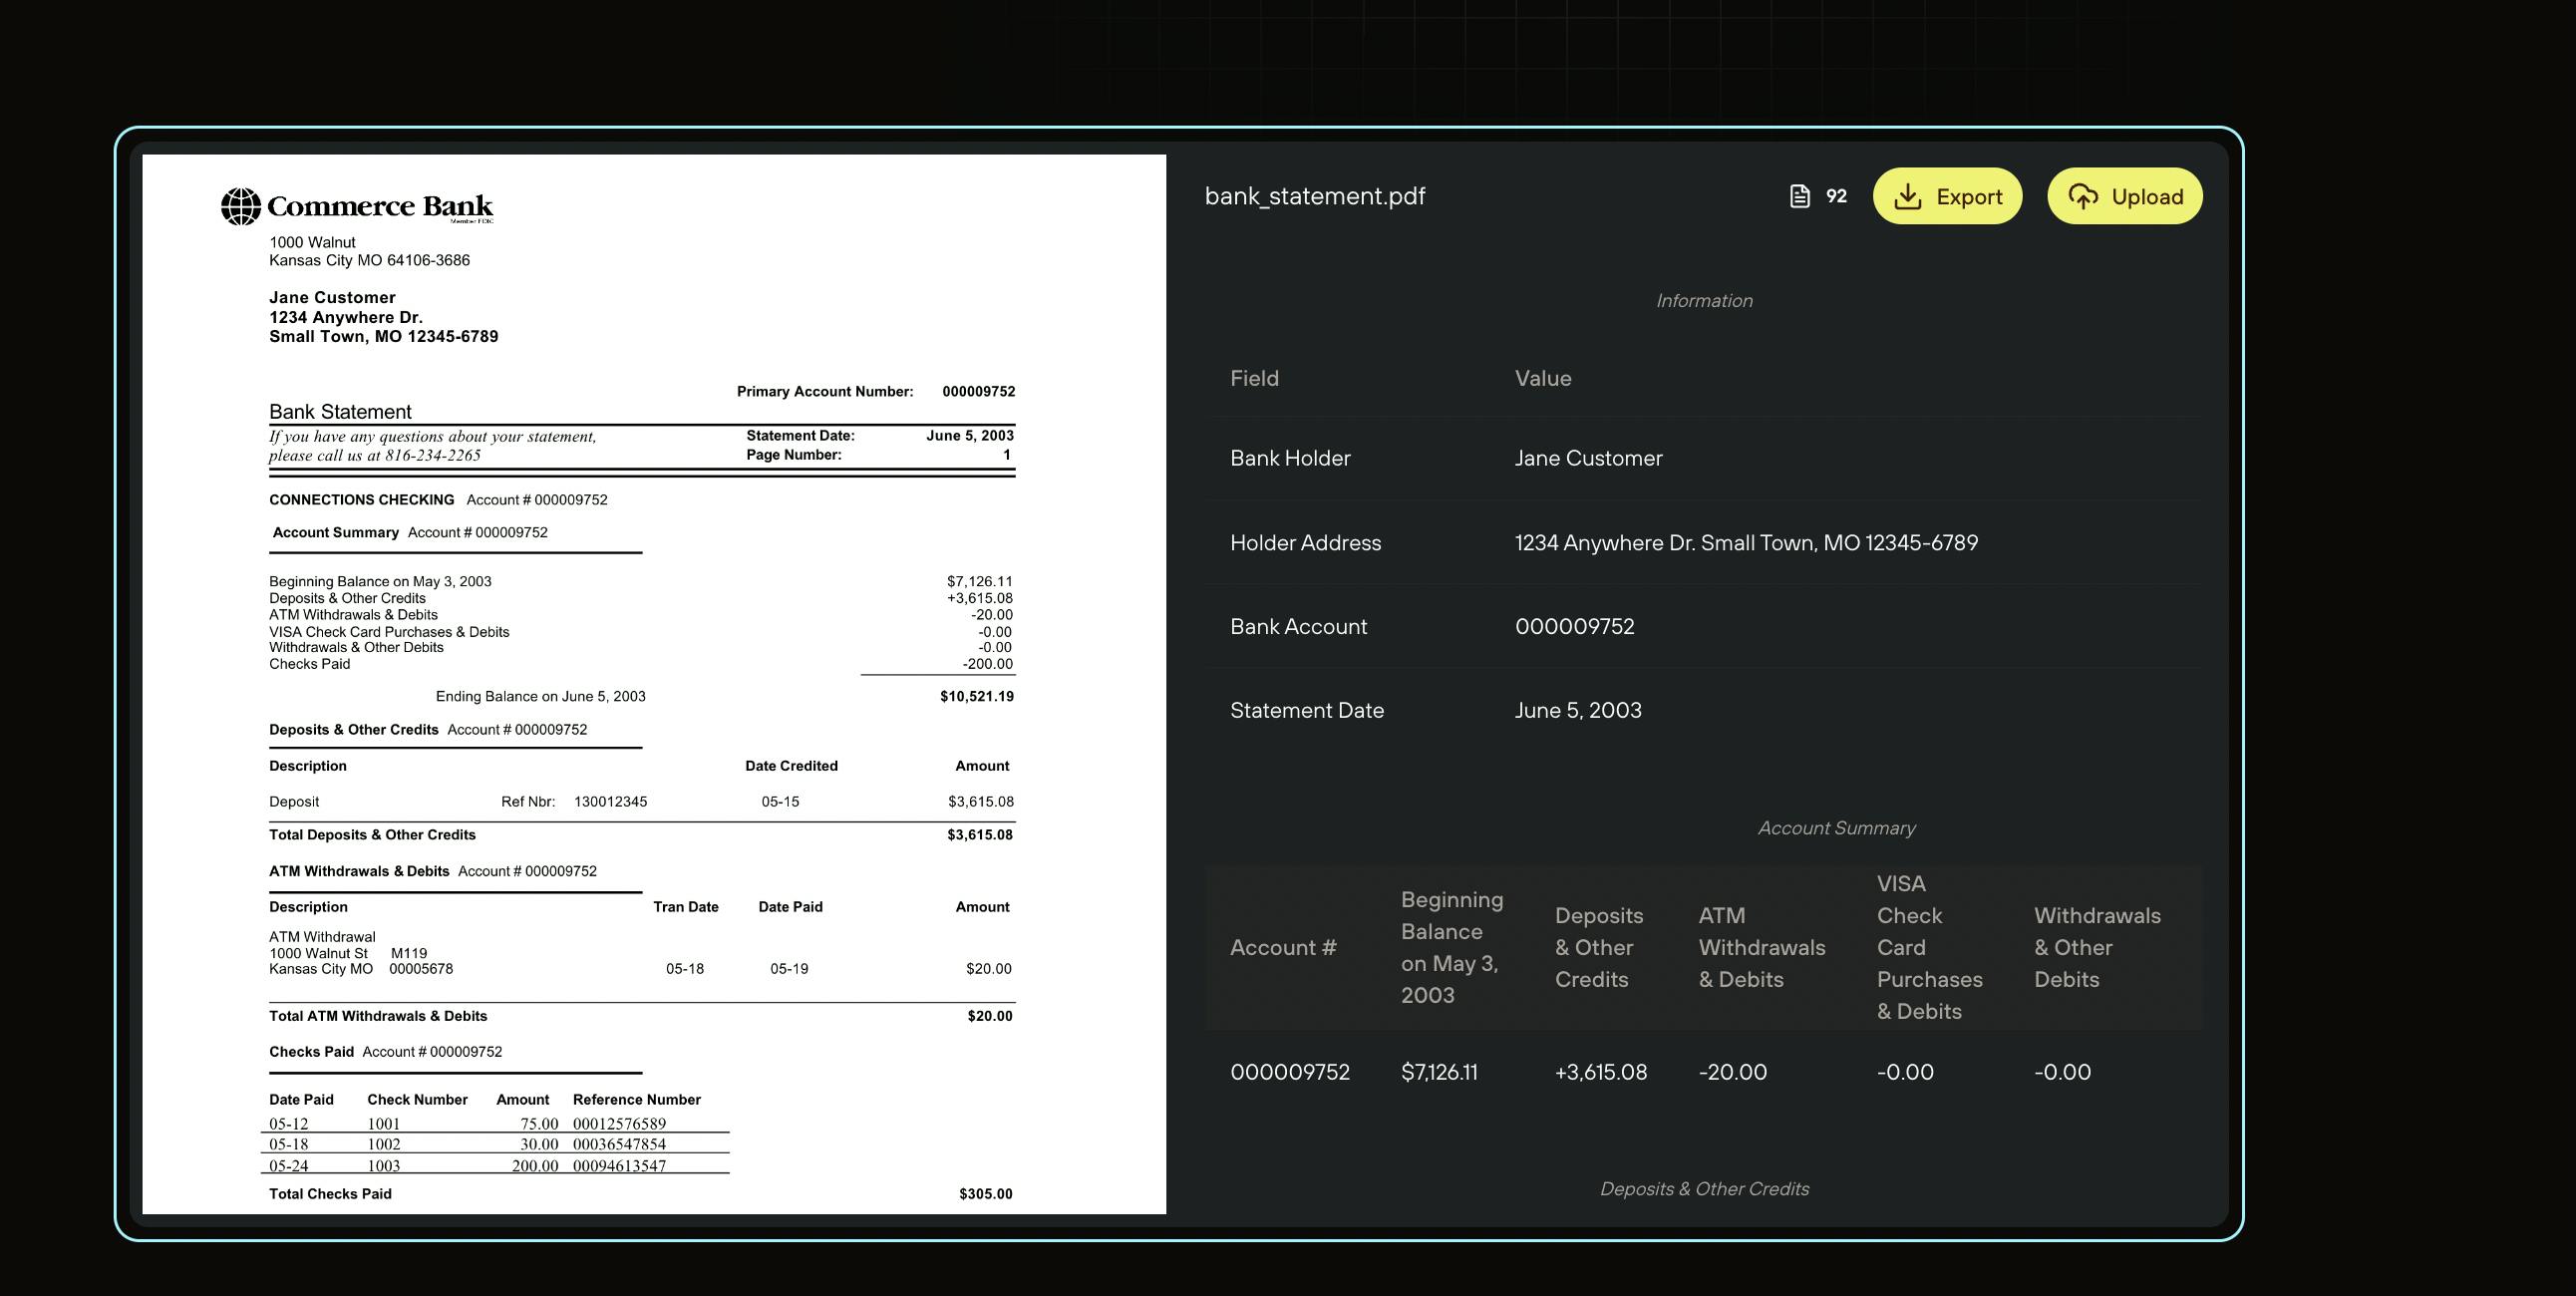Select the Holder Address value text
The image size is (2576, 1296).
click(1746, 543)
